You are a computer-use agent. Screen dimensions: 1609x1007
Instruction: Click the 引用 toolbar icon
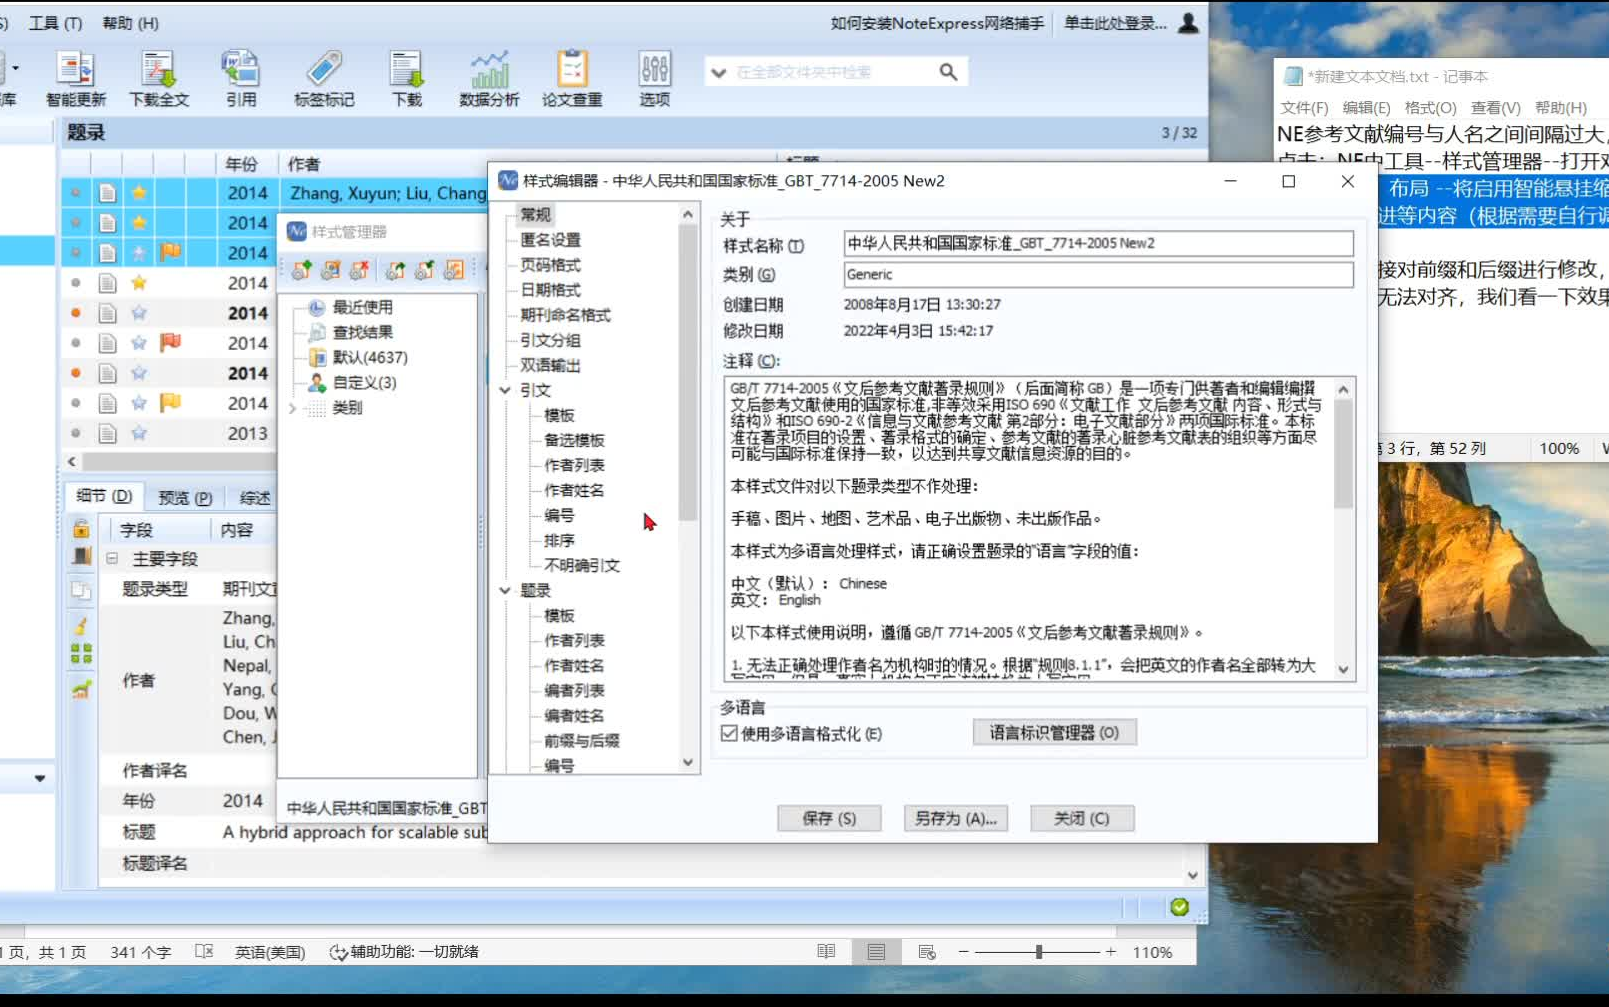tap(240, 78)
